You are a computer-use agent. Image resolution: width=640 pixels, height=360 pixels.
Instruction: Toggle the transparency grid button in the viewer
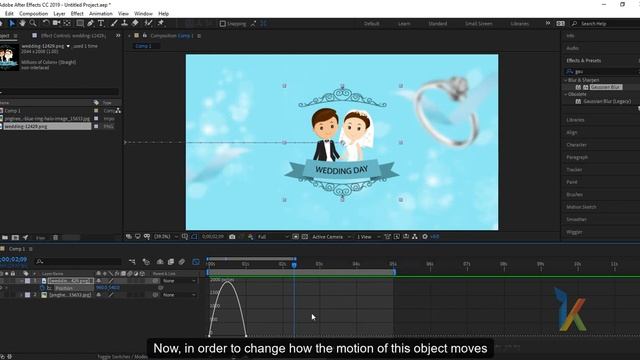(304, 237)
